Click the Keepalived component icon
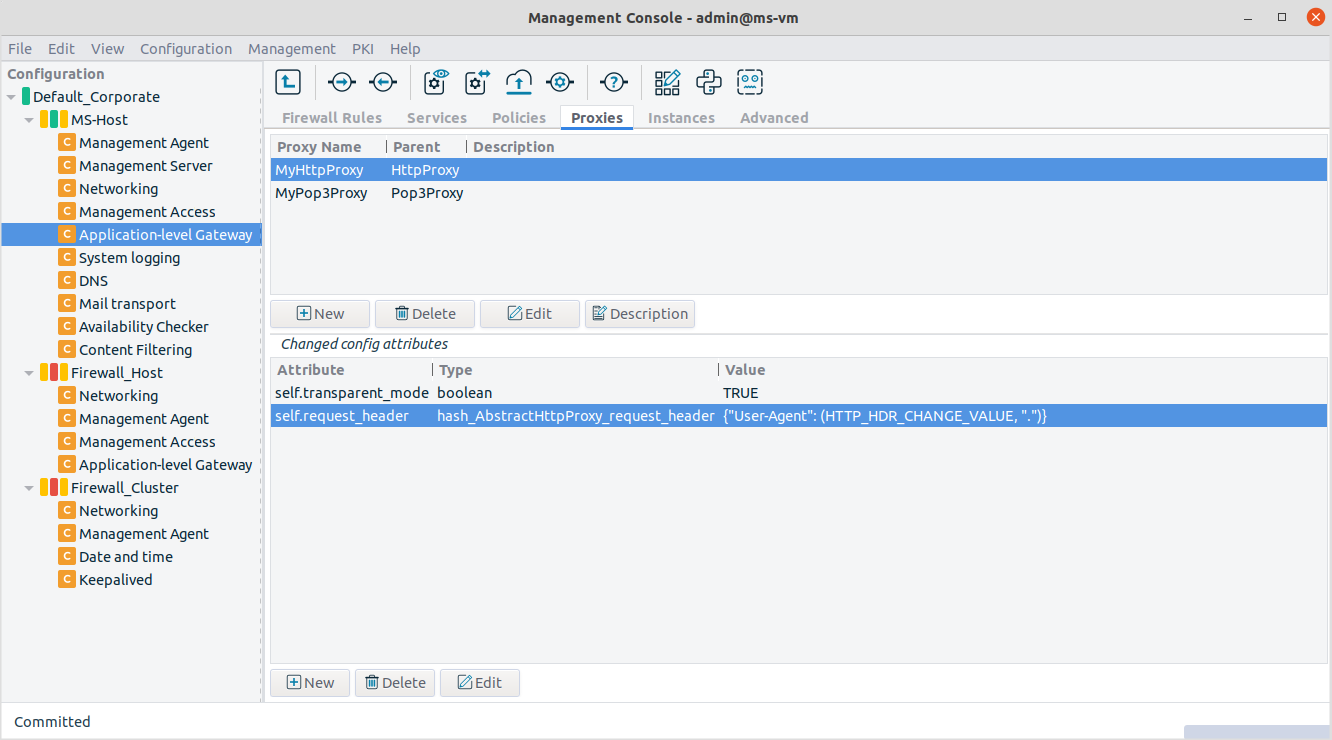Image resolution: width=1332 pixels, height=740 pixels. [67, 580]
